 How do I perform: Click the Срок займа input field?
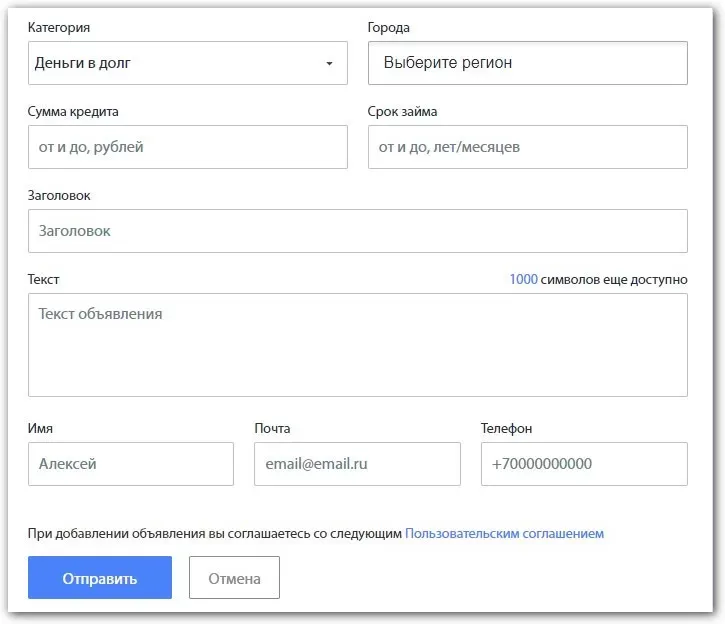tap(527, 147)
